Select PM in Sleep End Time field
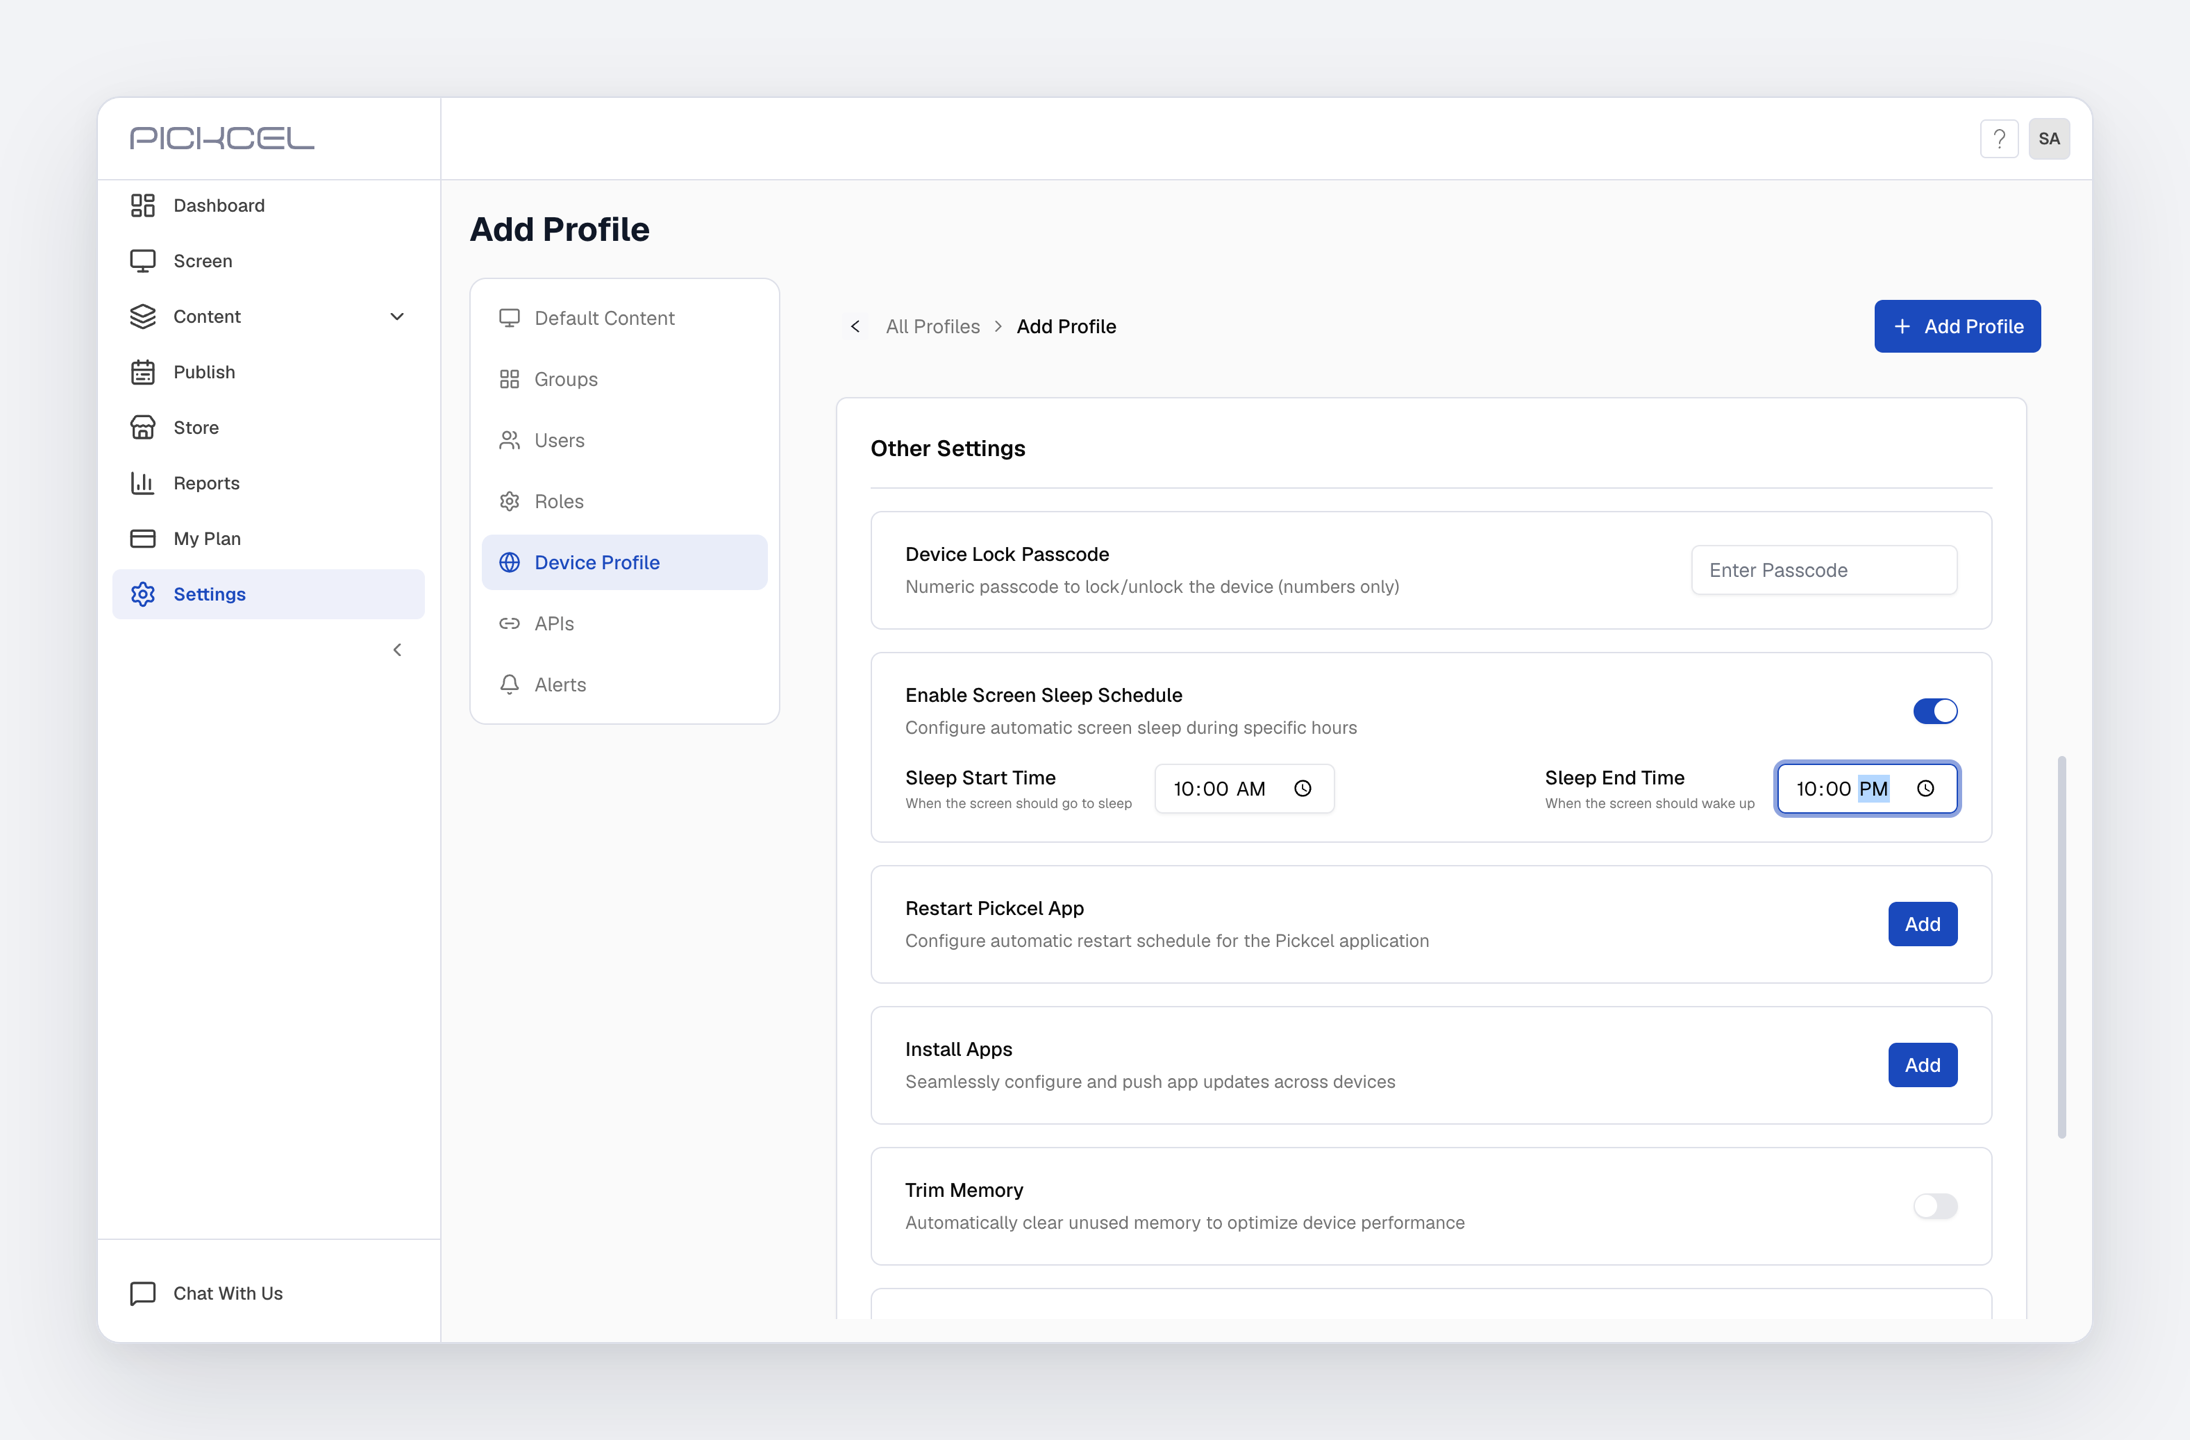Image resolution: width=2190 pixels, height=1440 pixels. (x=1873, y=789)
